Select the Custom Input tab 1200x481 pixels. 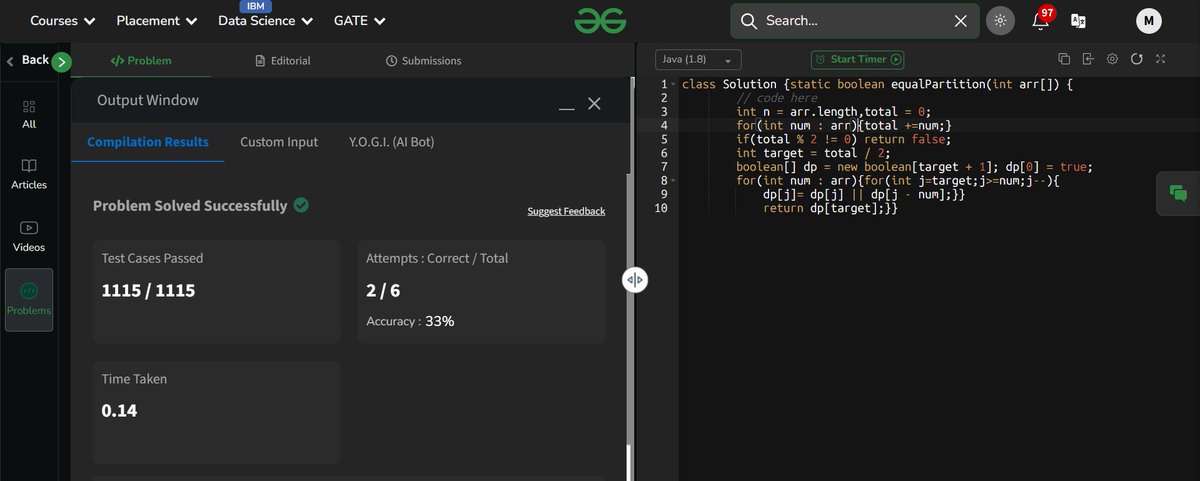279,142
